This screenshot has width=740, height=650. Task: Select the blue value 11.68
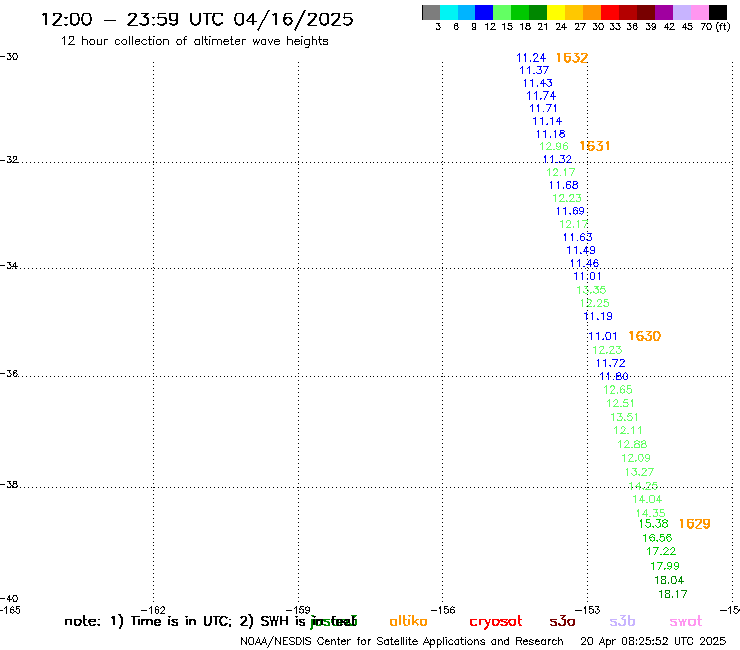(563, 185)
